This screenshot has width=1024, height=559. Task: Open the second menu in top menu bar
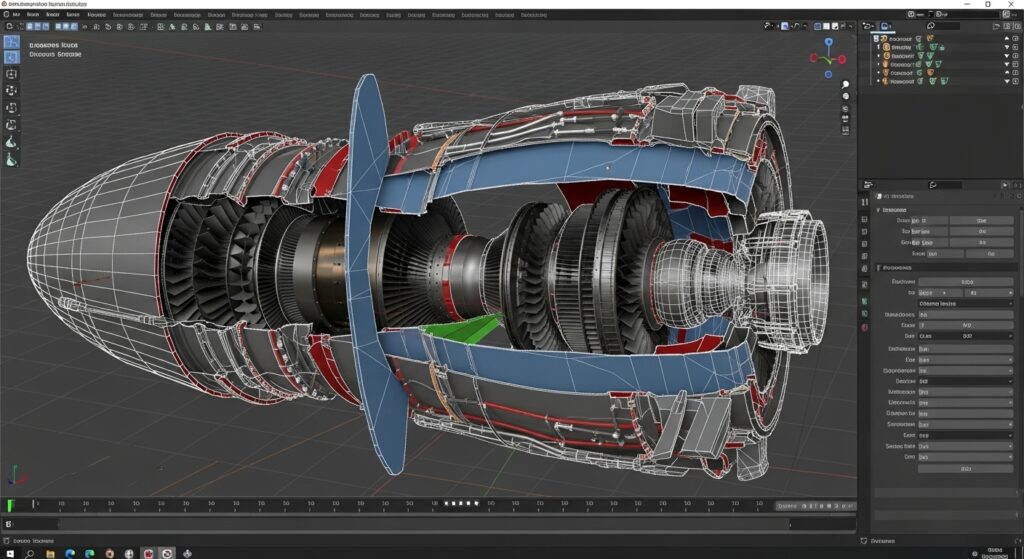coord(34,16)
